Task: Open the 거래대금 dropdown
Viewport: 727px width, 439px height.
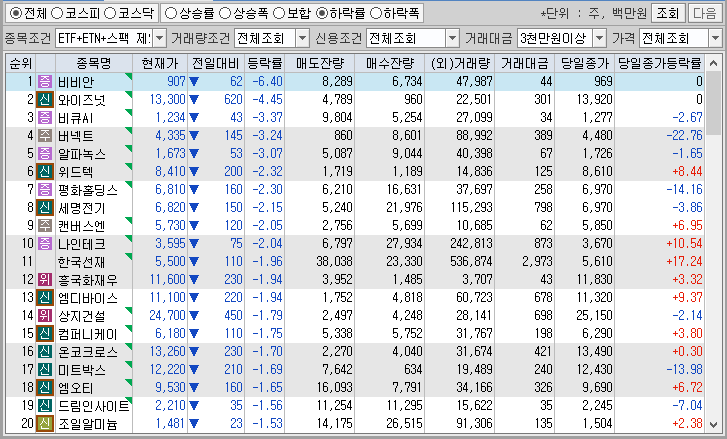Action: (x=599, y=38)
